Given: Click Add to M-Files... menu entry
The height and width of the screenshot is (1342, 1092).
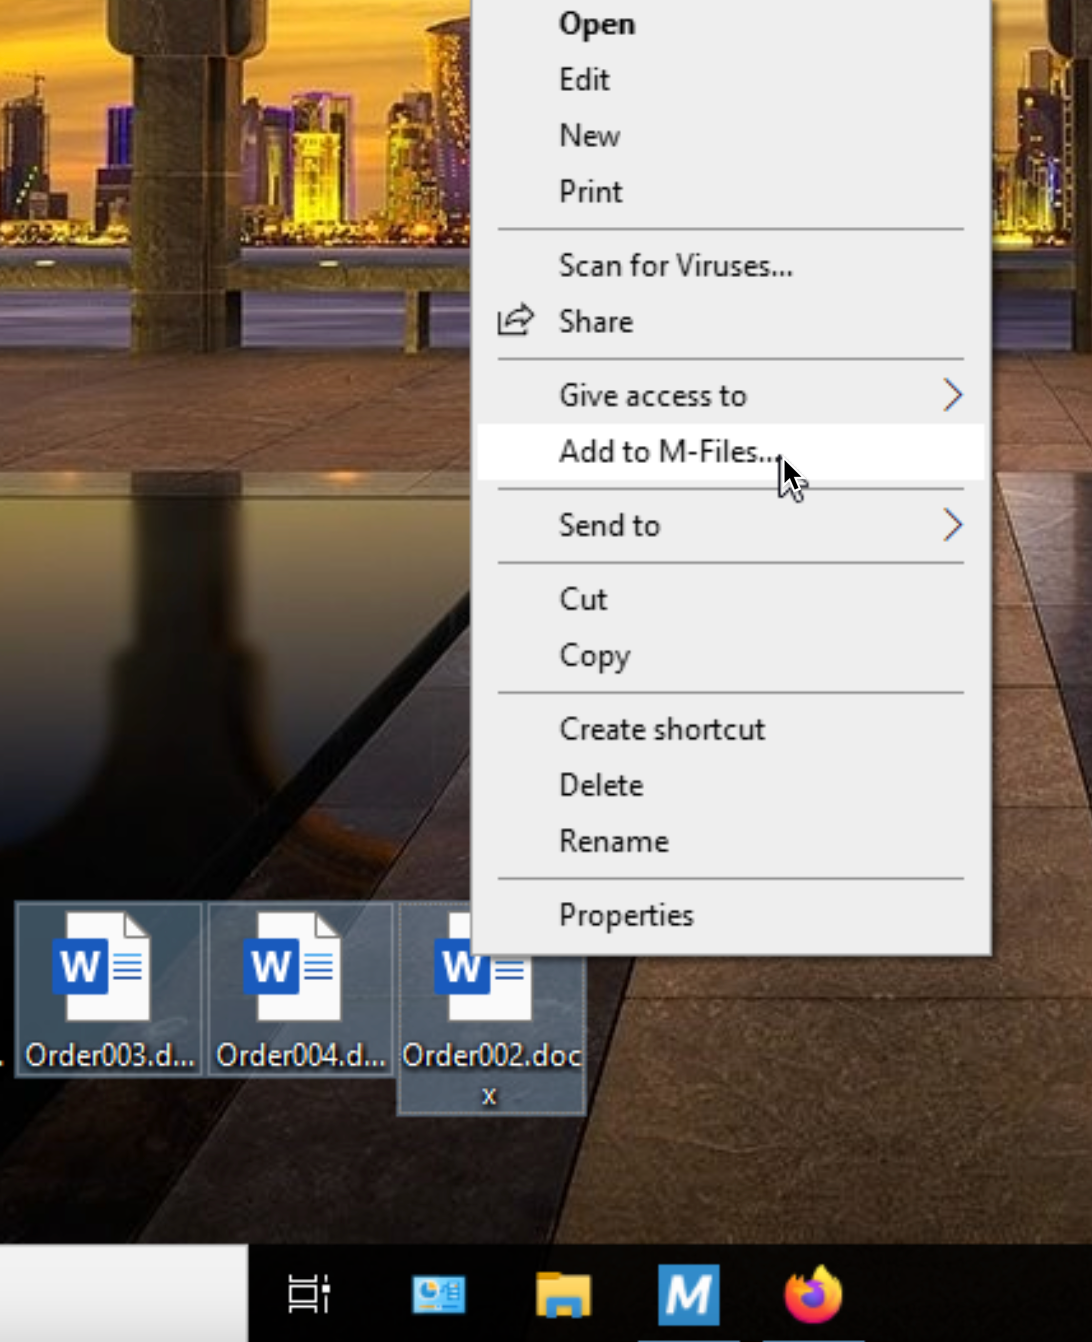Looking at the screenshot, I should [x=731, y=452].
